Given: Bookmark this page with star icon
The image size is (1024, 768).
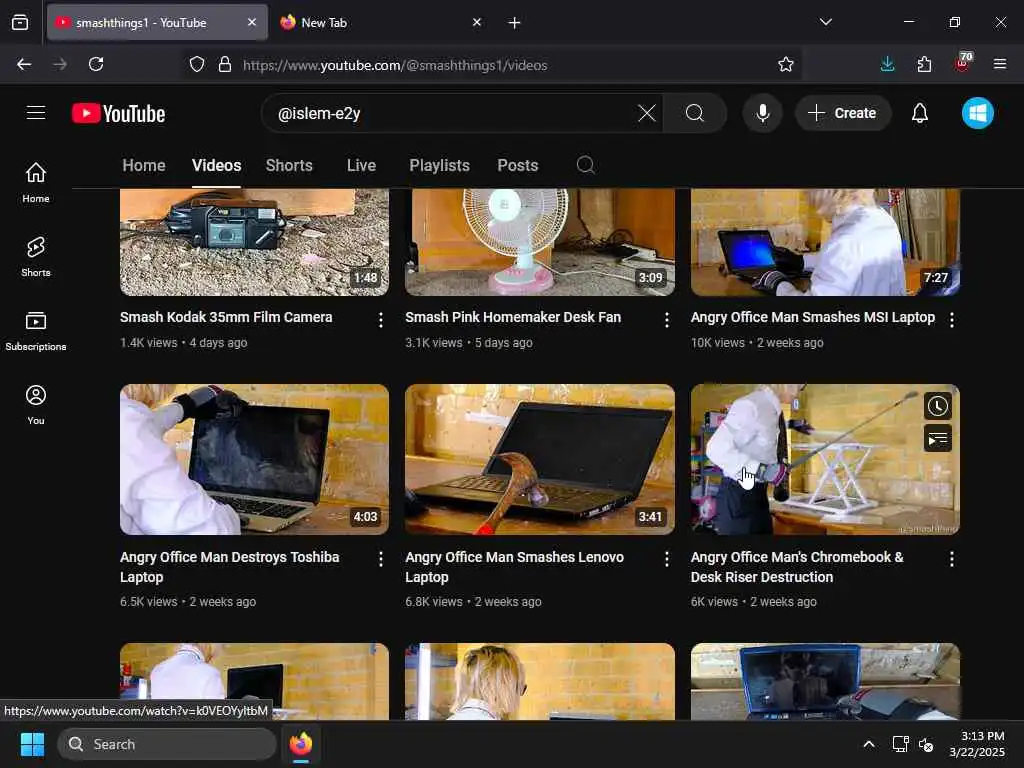Looking at the screenshot, I should [x=786, y=64].
